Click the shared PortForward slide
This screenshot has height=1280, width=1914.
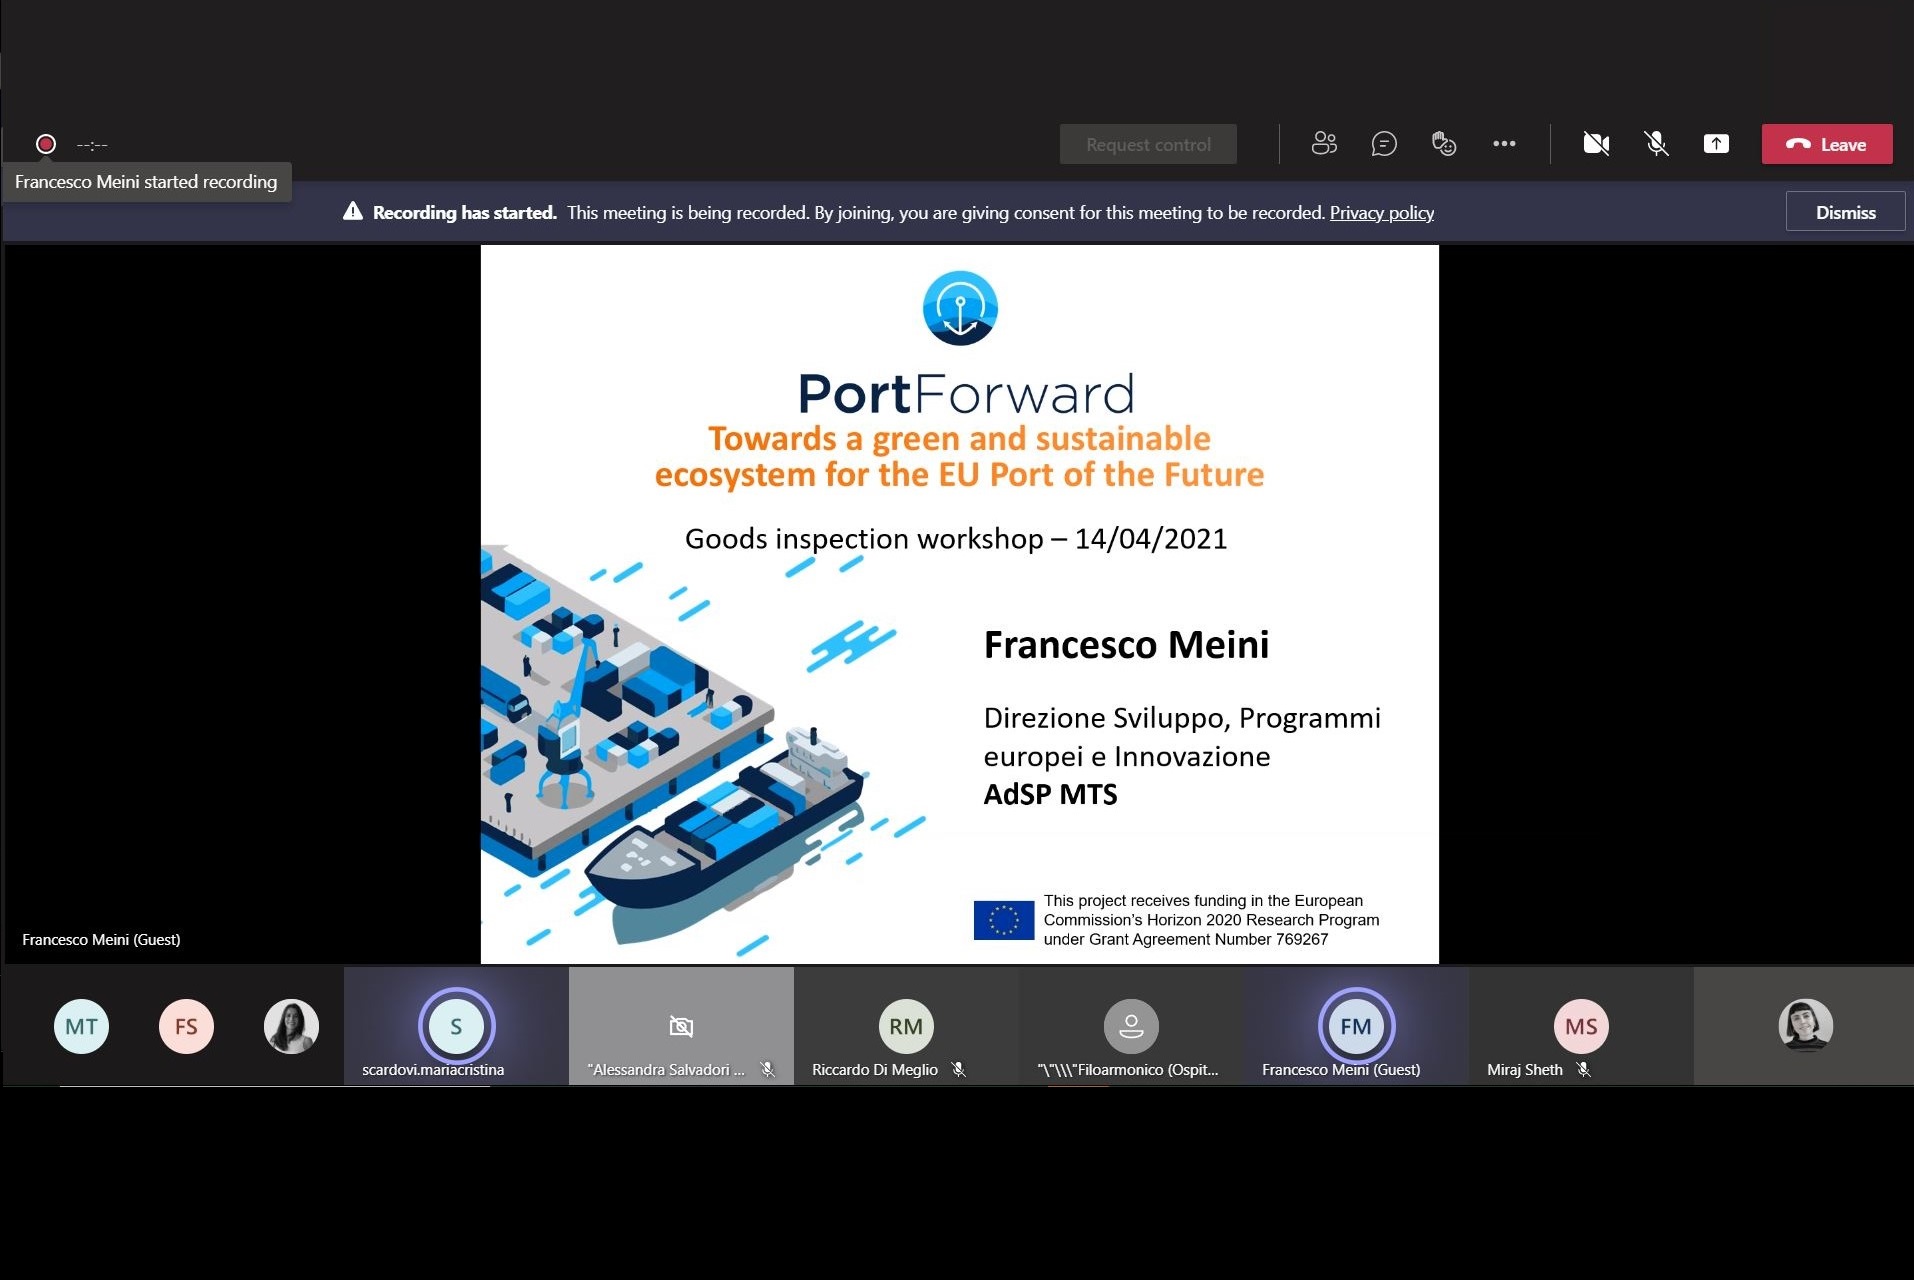[x=960, y=605]
